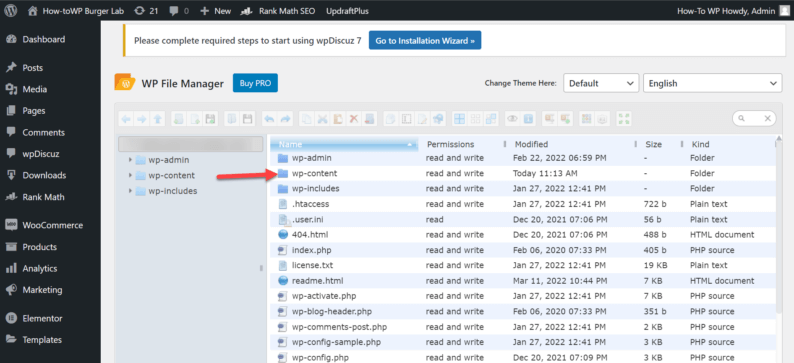Click the Undo toolbar icon
794x363 pixels.
tap(269, 119)
